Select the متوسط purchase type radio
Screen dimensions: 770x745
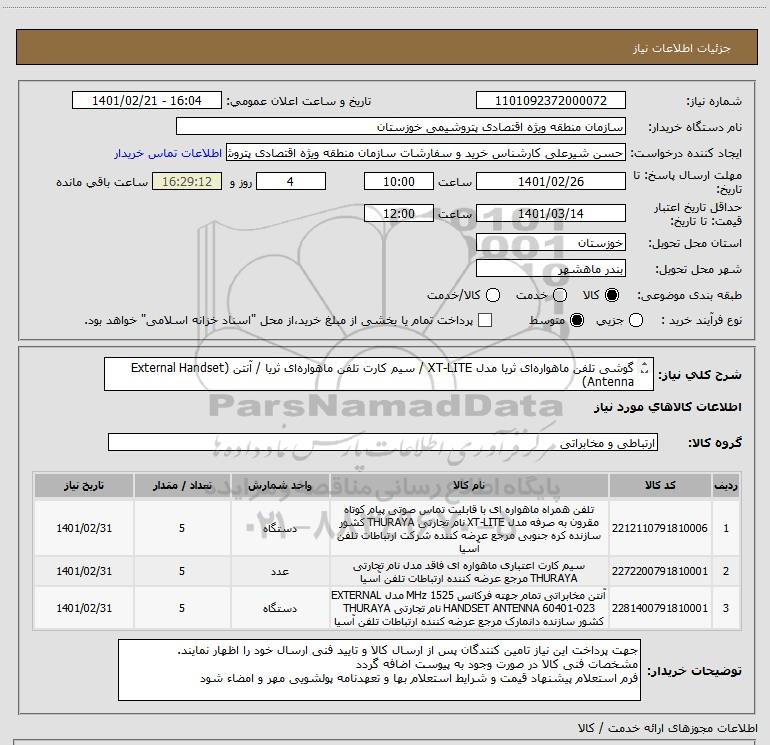tap(577, 320)
